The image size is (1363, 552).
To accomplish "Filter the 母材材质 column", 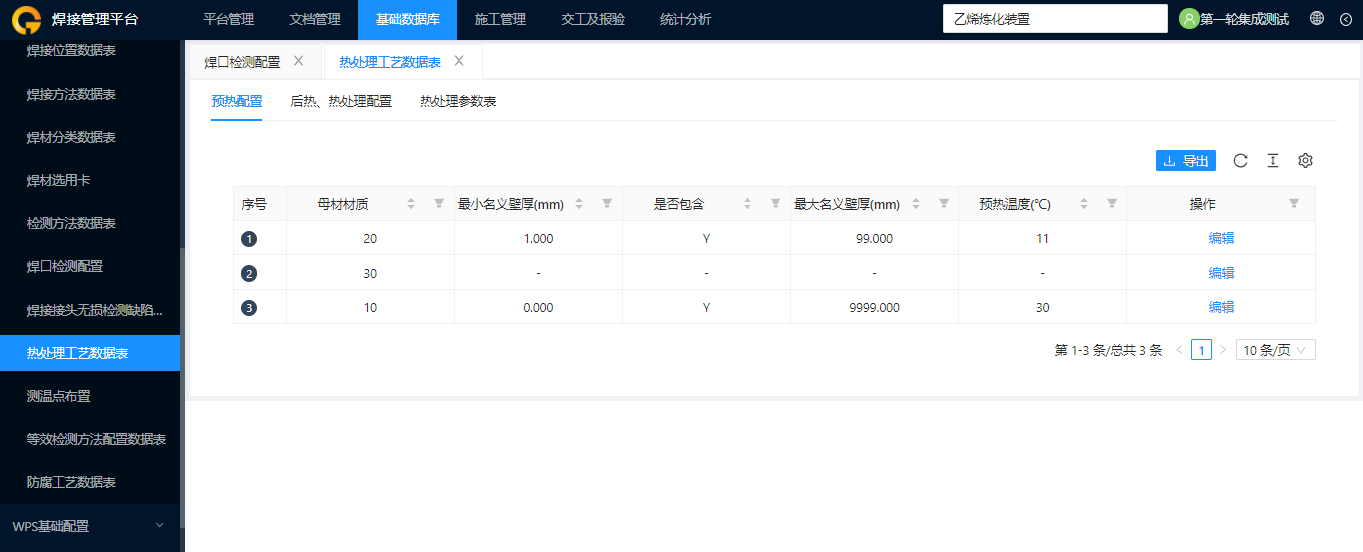I will click(439, 204).
